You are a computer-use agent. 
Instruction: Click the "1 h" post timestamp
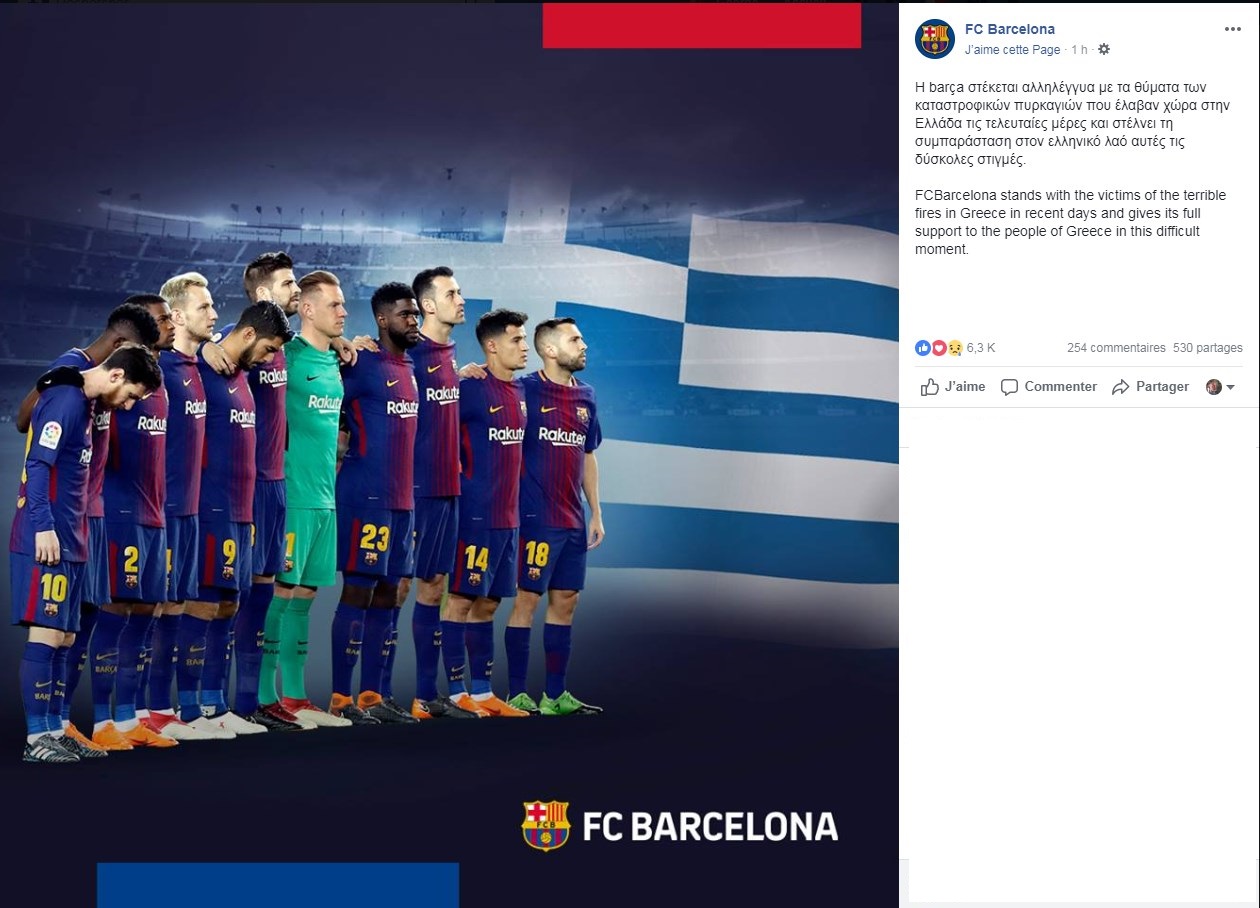1079,50
